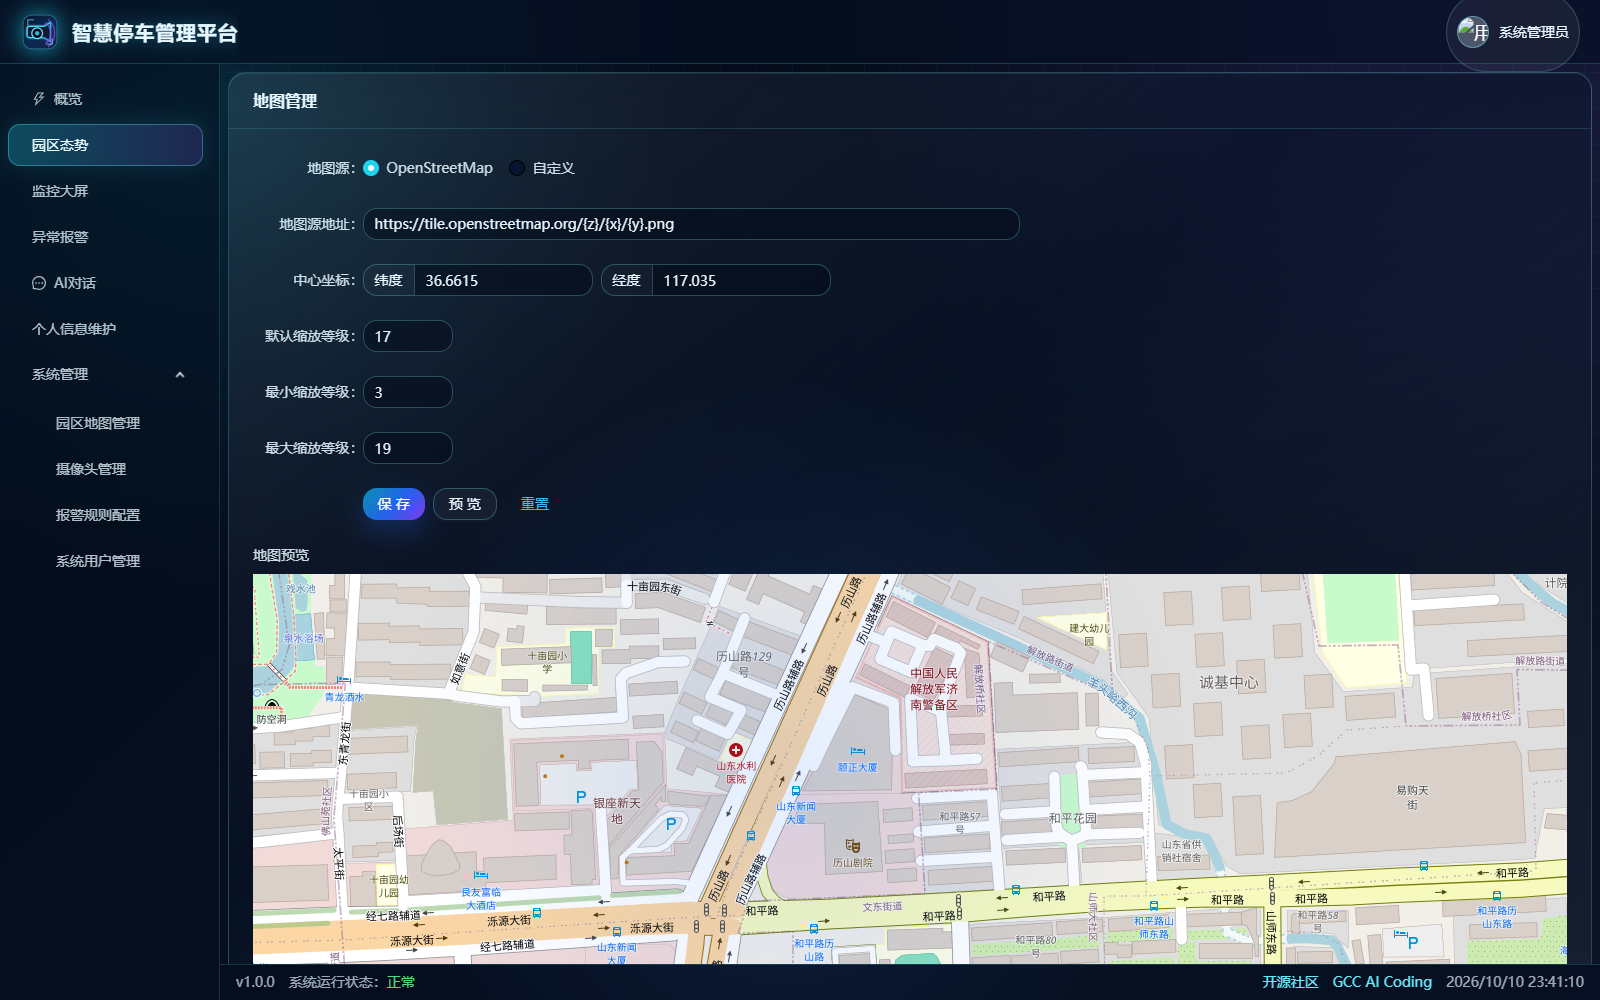The image size is (1600, 1000).
Task: Click the 保存 button
Action: point(394,504)
